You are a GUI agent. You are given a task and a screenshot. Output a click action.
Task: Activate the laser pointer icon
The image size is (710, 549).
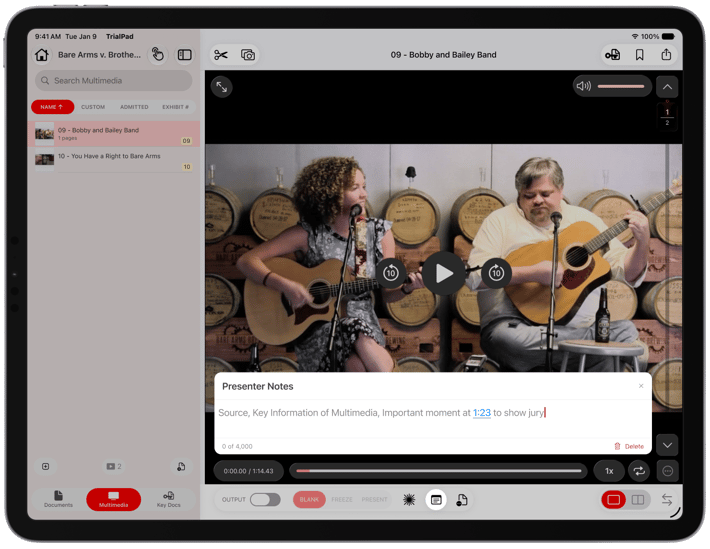pos(409,500)
